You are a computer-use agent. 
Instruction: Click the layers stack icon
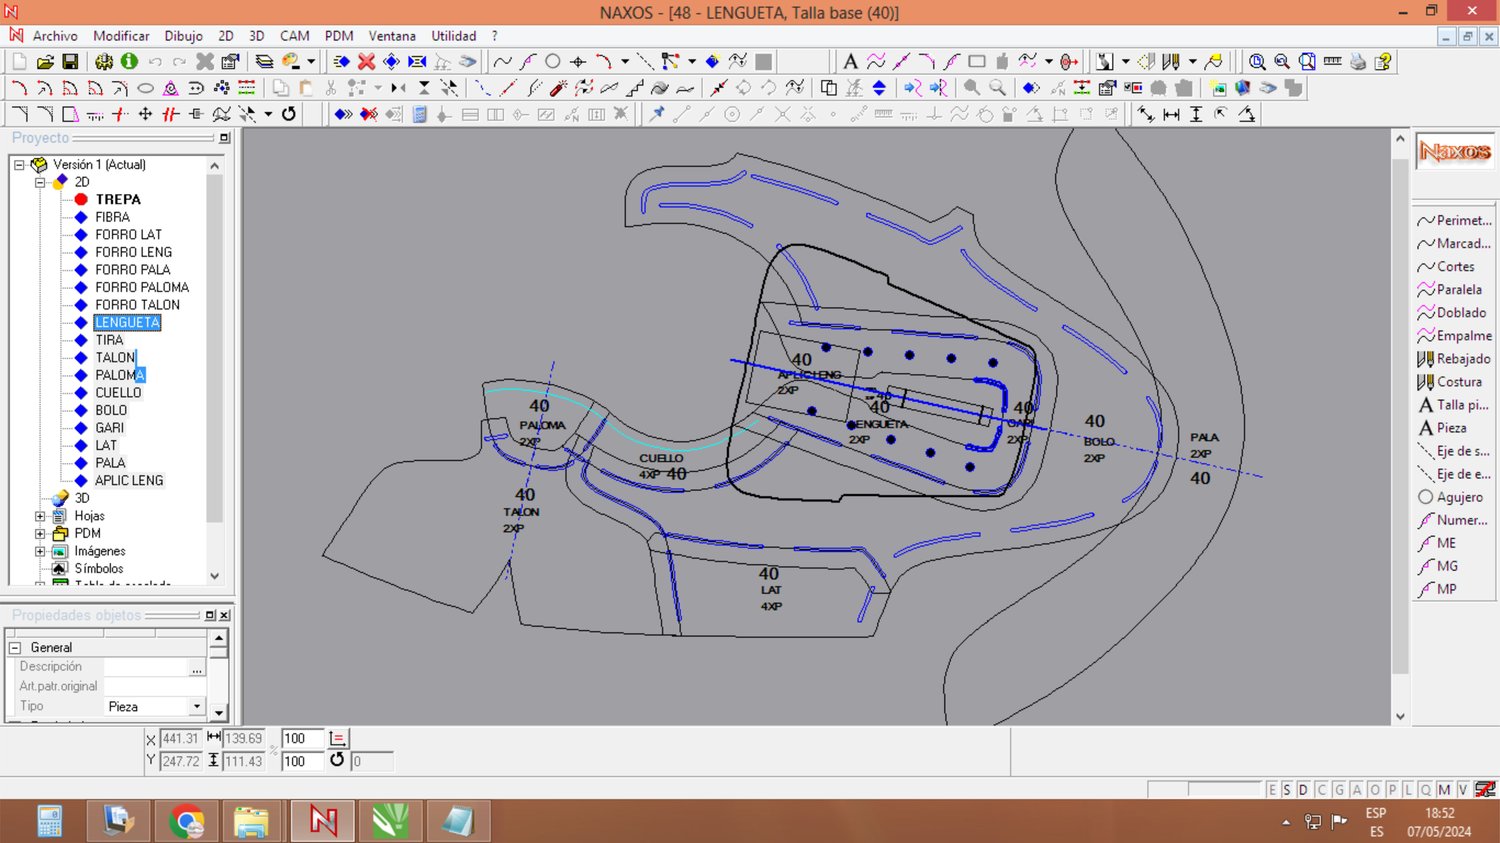(264, 61)
